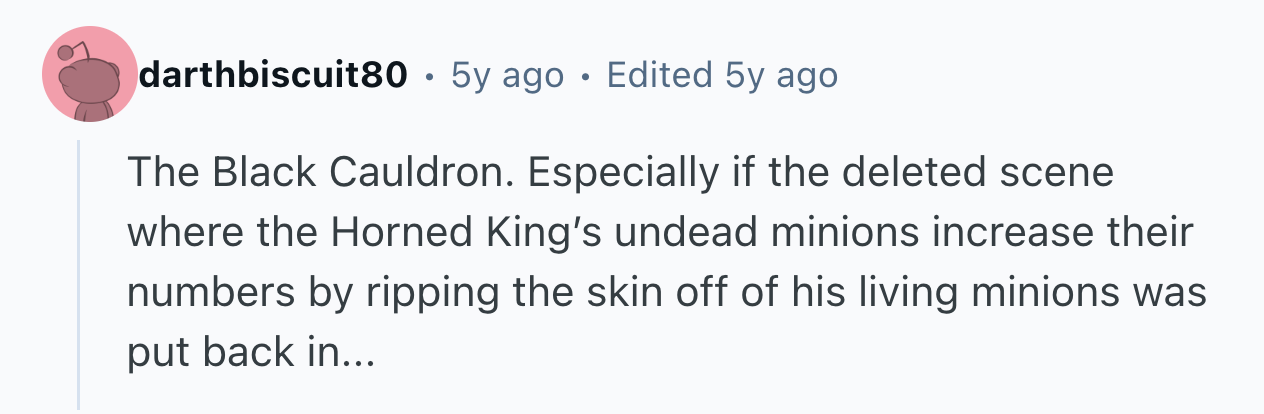Click darthbiscuit80's Snoo avatar icon
The image size is (1264, 414).
tap(89, 75)
